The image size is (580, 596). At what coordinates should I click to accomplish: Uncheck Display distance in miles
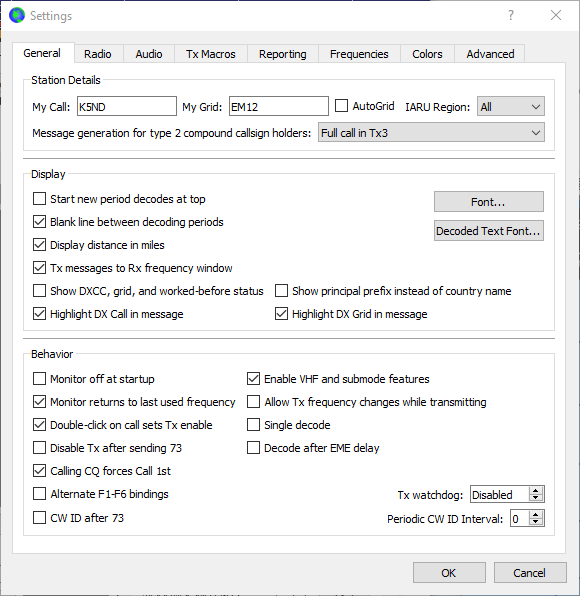pos(40,244)
